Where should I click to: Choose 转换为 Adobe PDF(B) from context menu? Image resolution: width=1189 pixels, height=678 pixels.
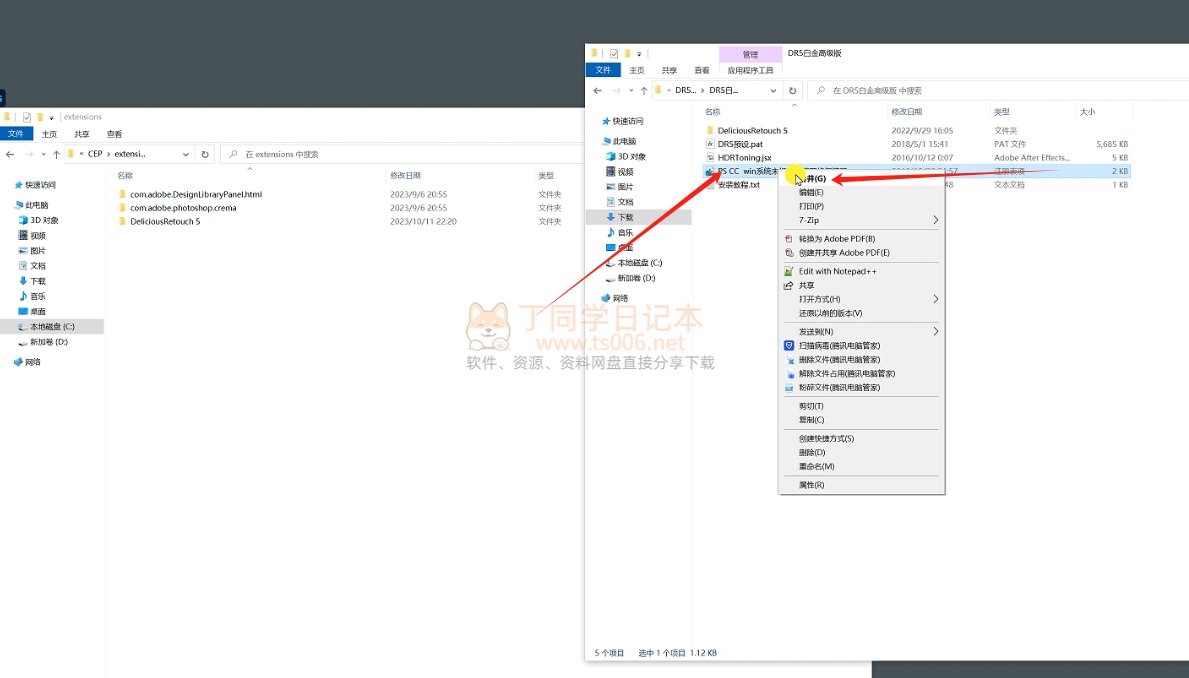point(836,239)
